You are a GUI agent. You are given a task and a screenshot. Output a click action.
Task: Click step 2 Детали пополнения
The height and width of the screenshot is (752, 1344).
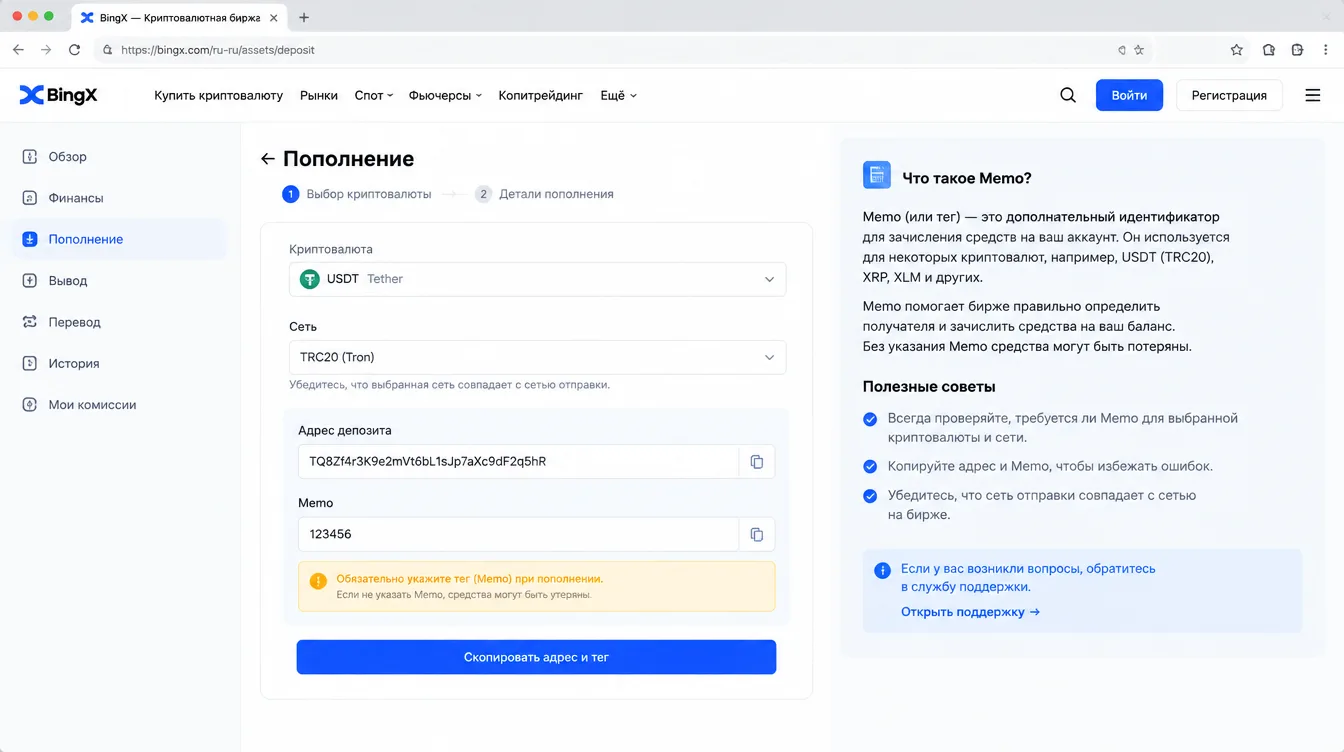[x=545, y=194]
